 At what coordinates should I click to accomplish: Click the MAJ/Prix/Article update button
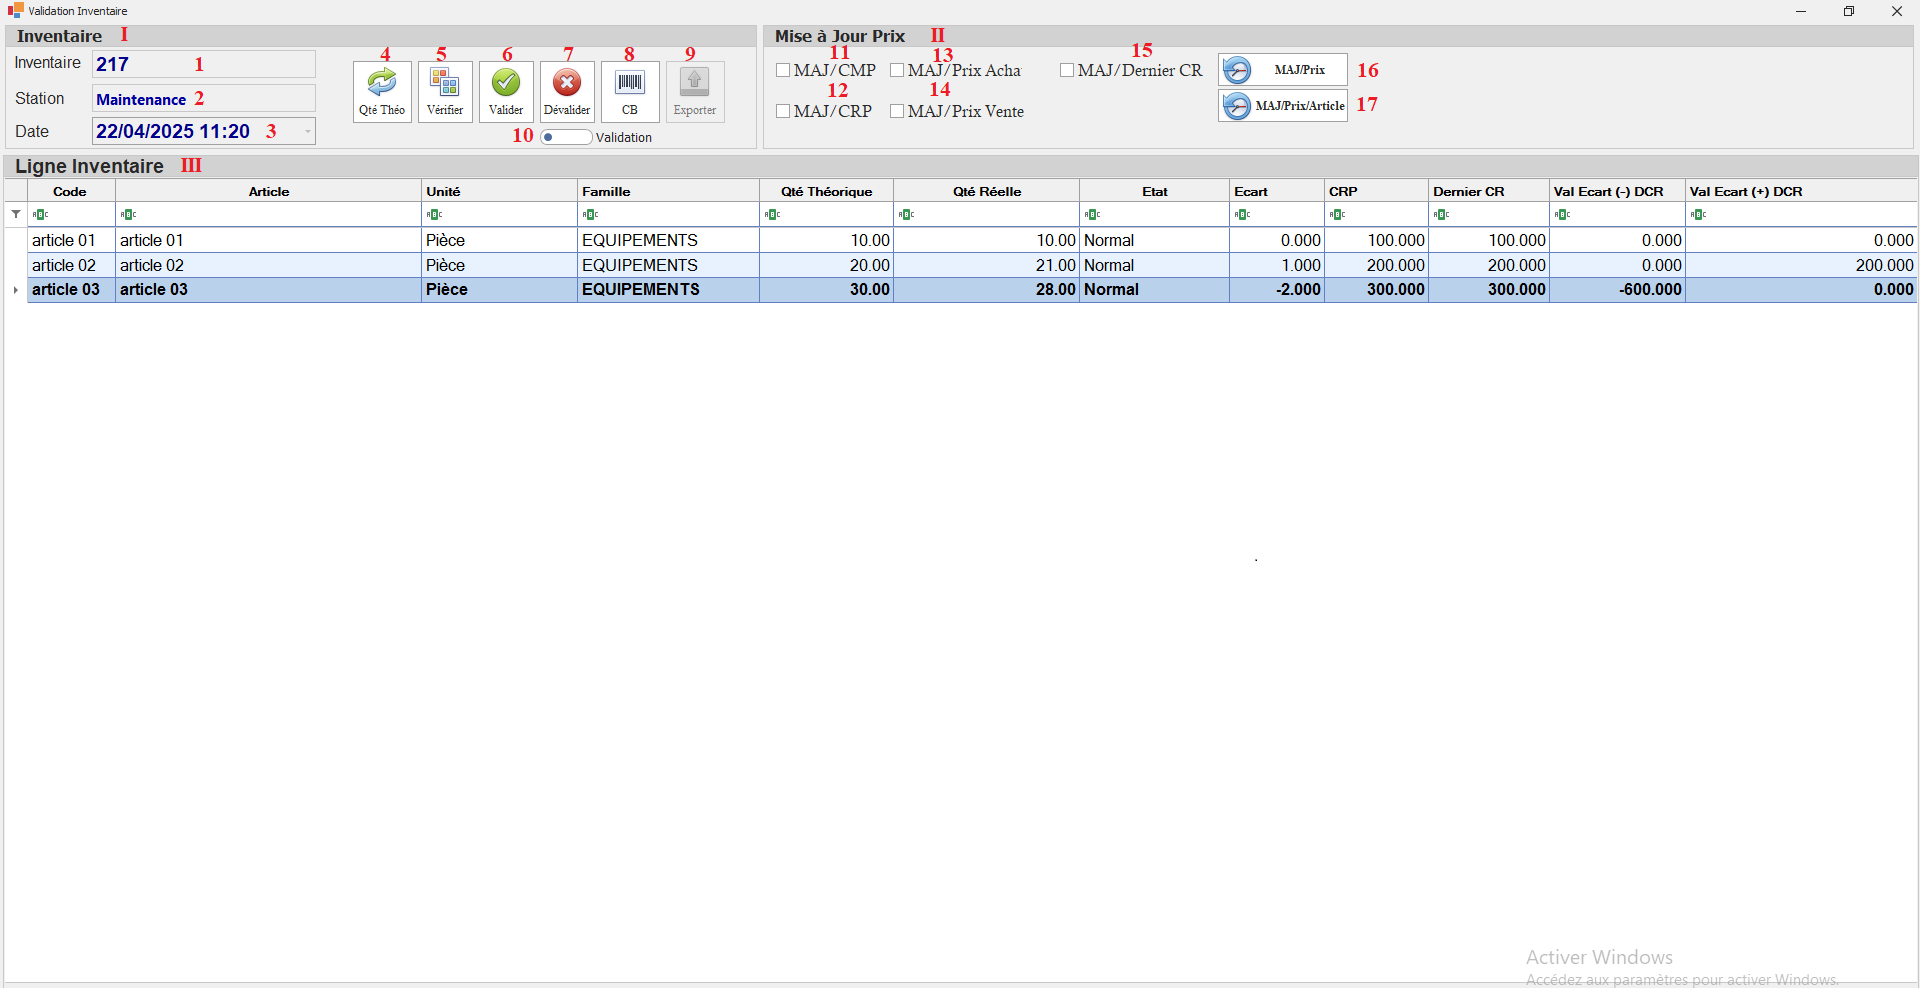pos(1283,106)
